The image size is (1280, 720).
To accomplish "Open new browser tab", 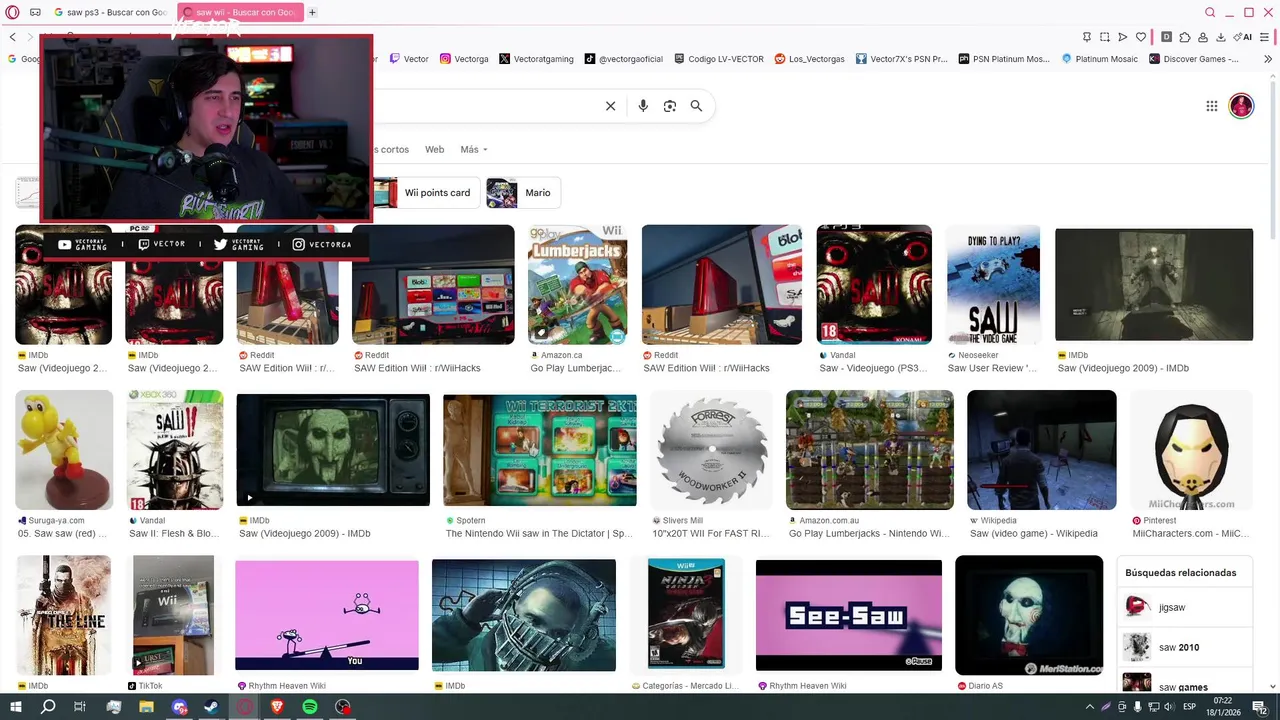I will click(312, 13).
